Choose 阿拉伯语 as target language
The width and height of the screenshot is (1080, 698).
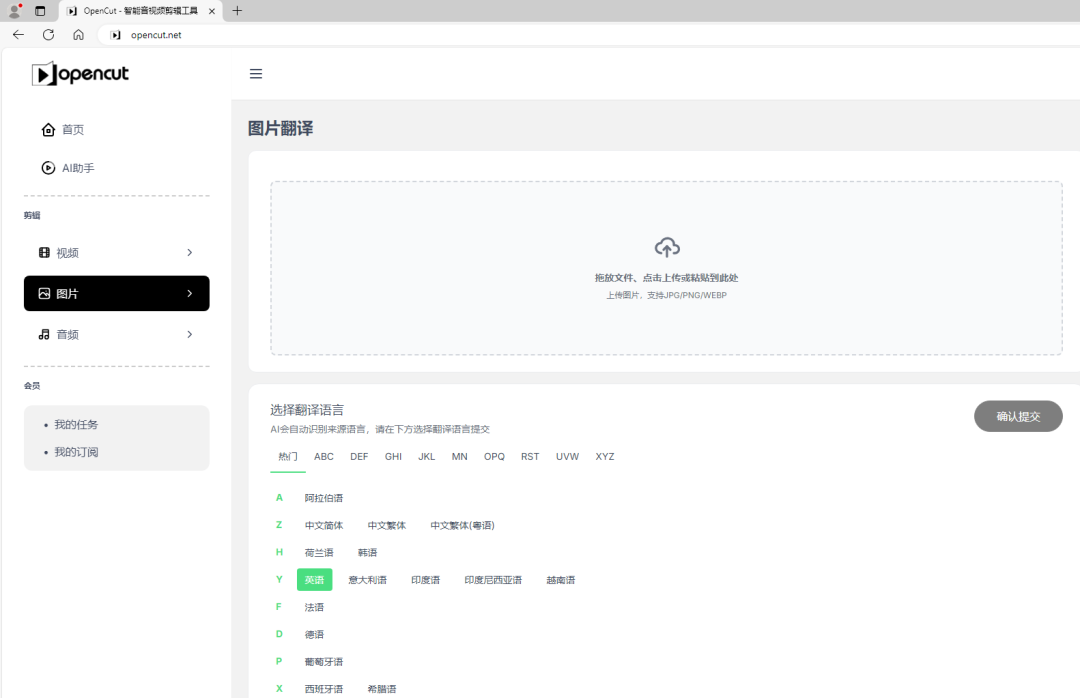tap(322, 497)
